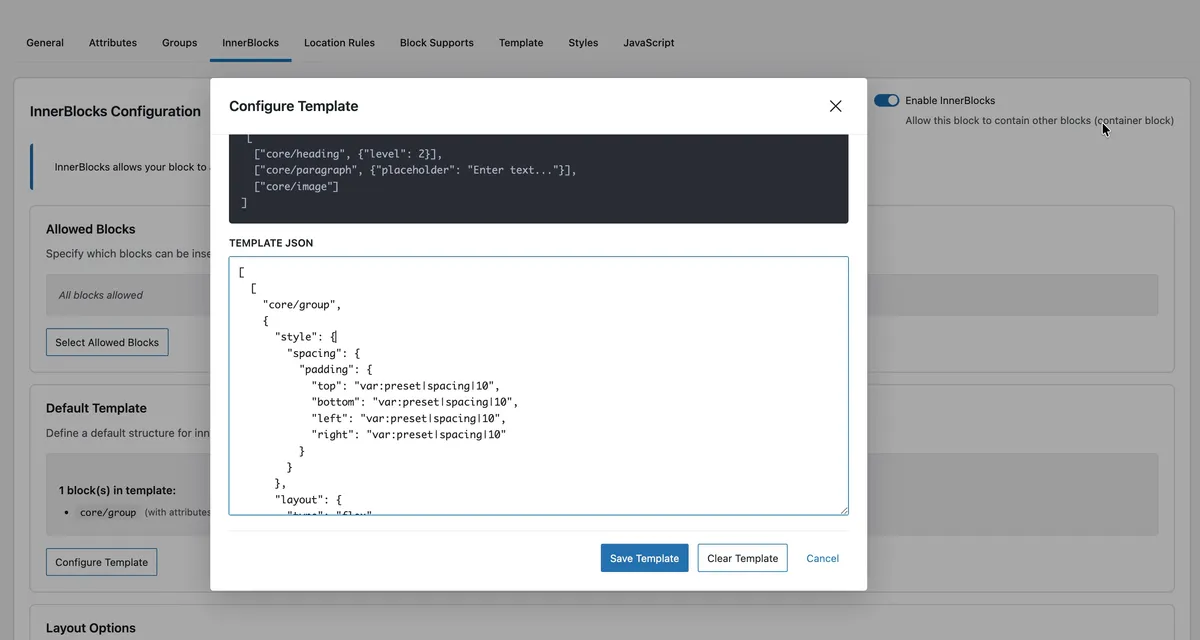
Task: Open the General tab
Action: [x=45, y=43]
